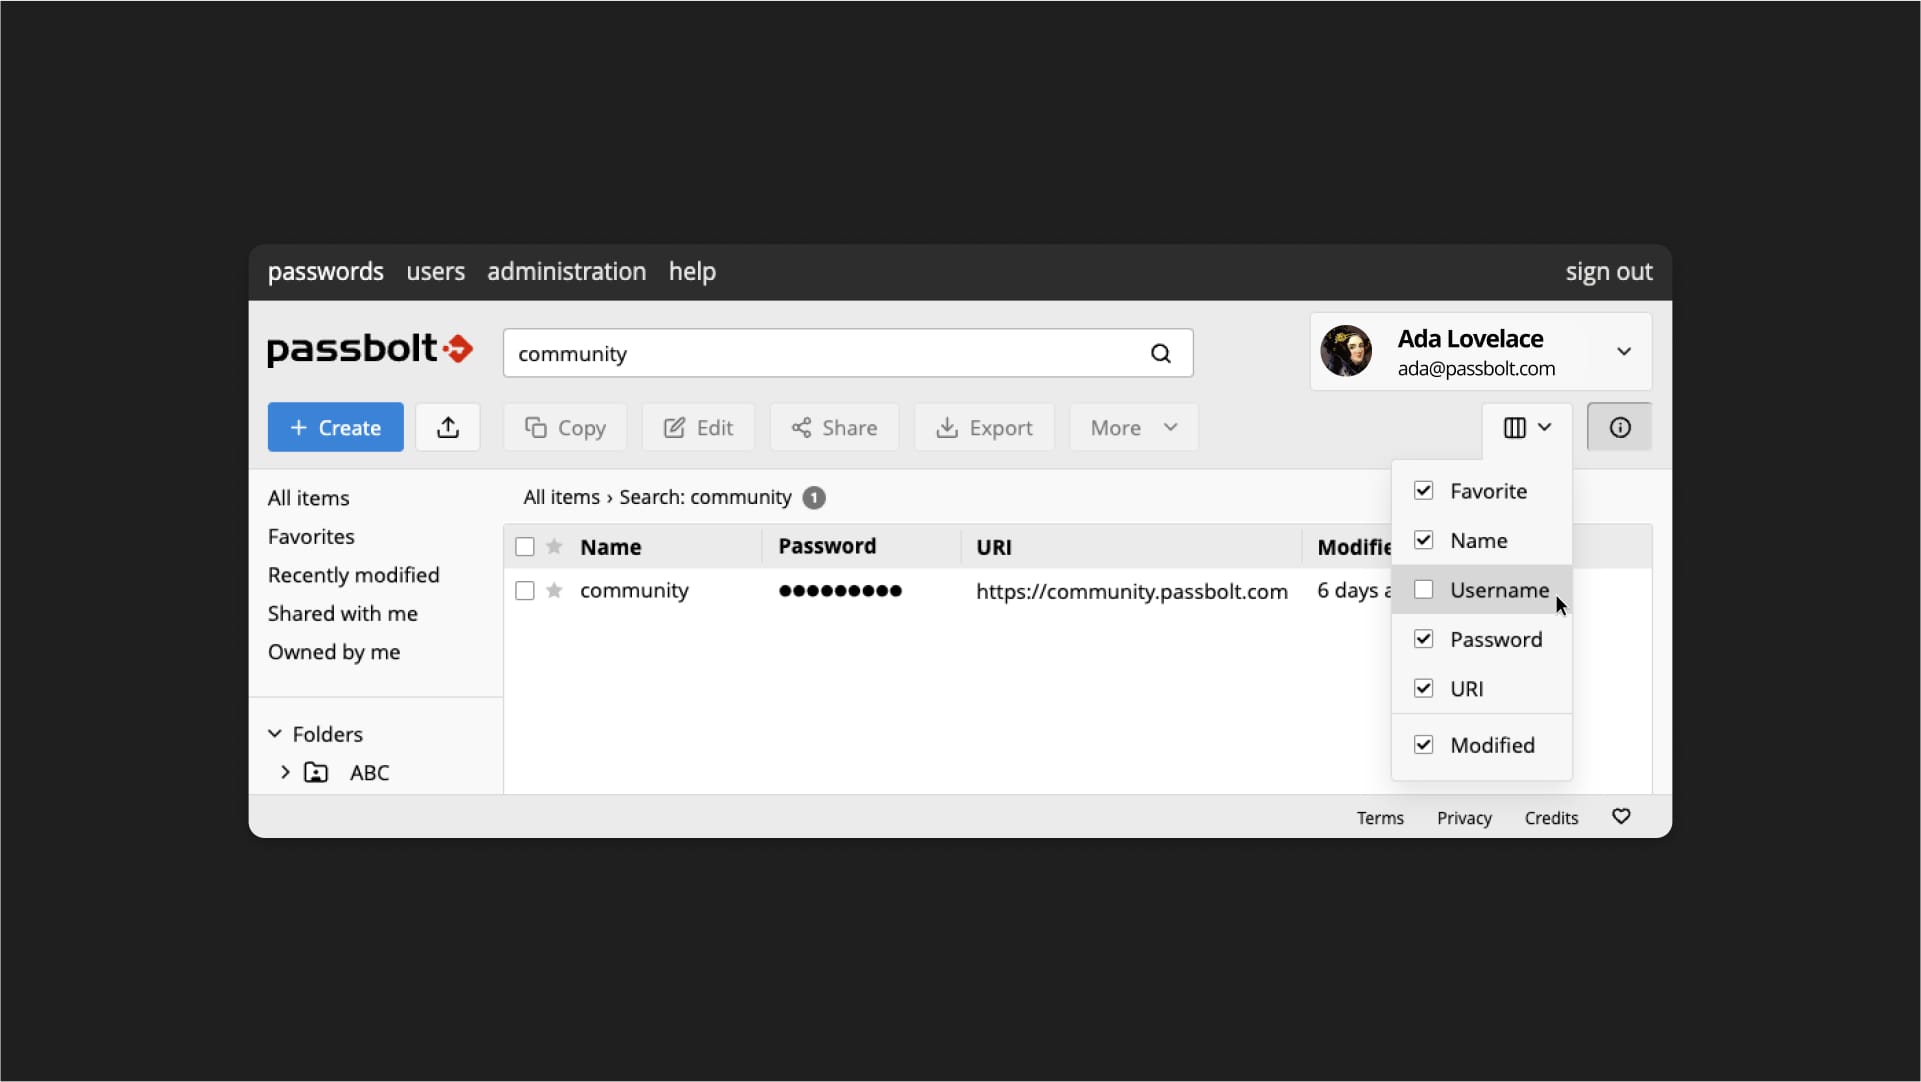Screen dimensions: 1921x1082
Task: Click the Create button
Action: coord(335,427)
